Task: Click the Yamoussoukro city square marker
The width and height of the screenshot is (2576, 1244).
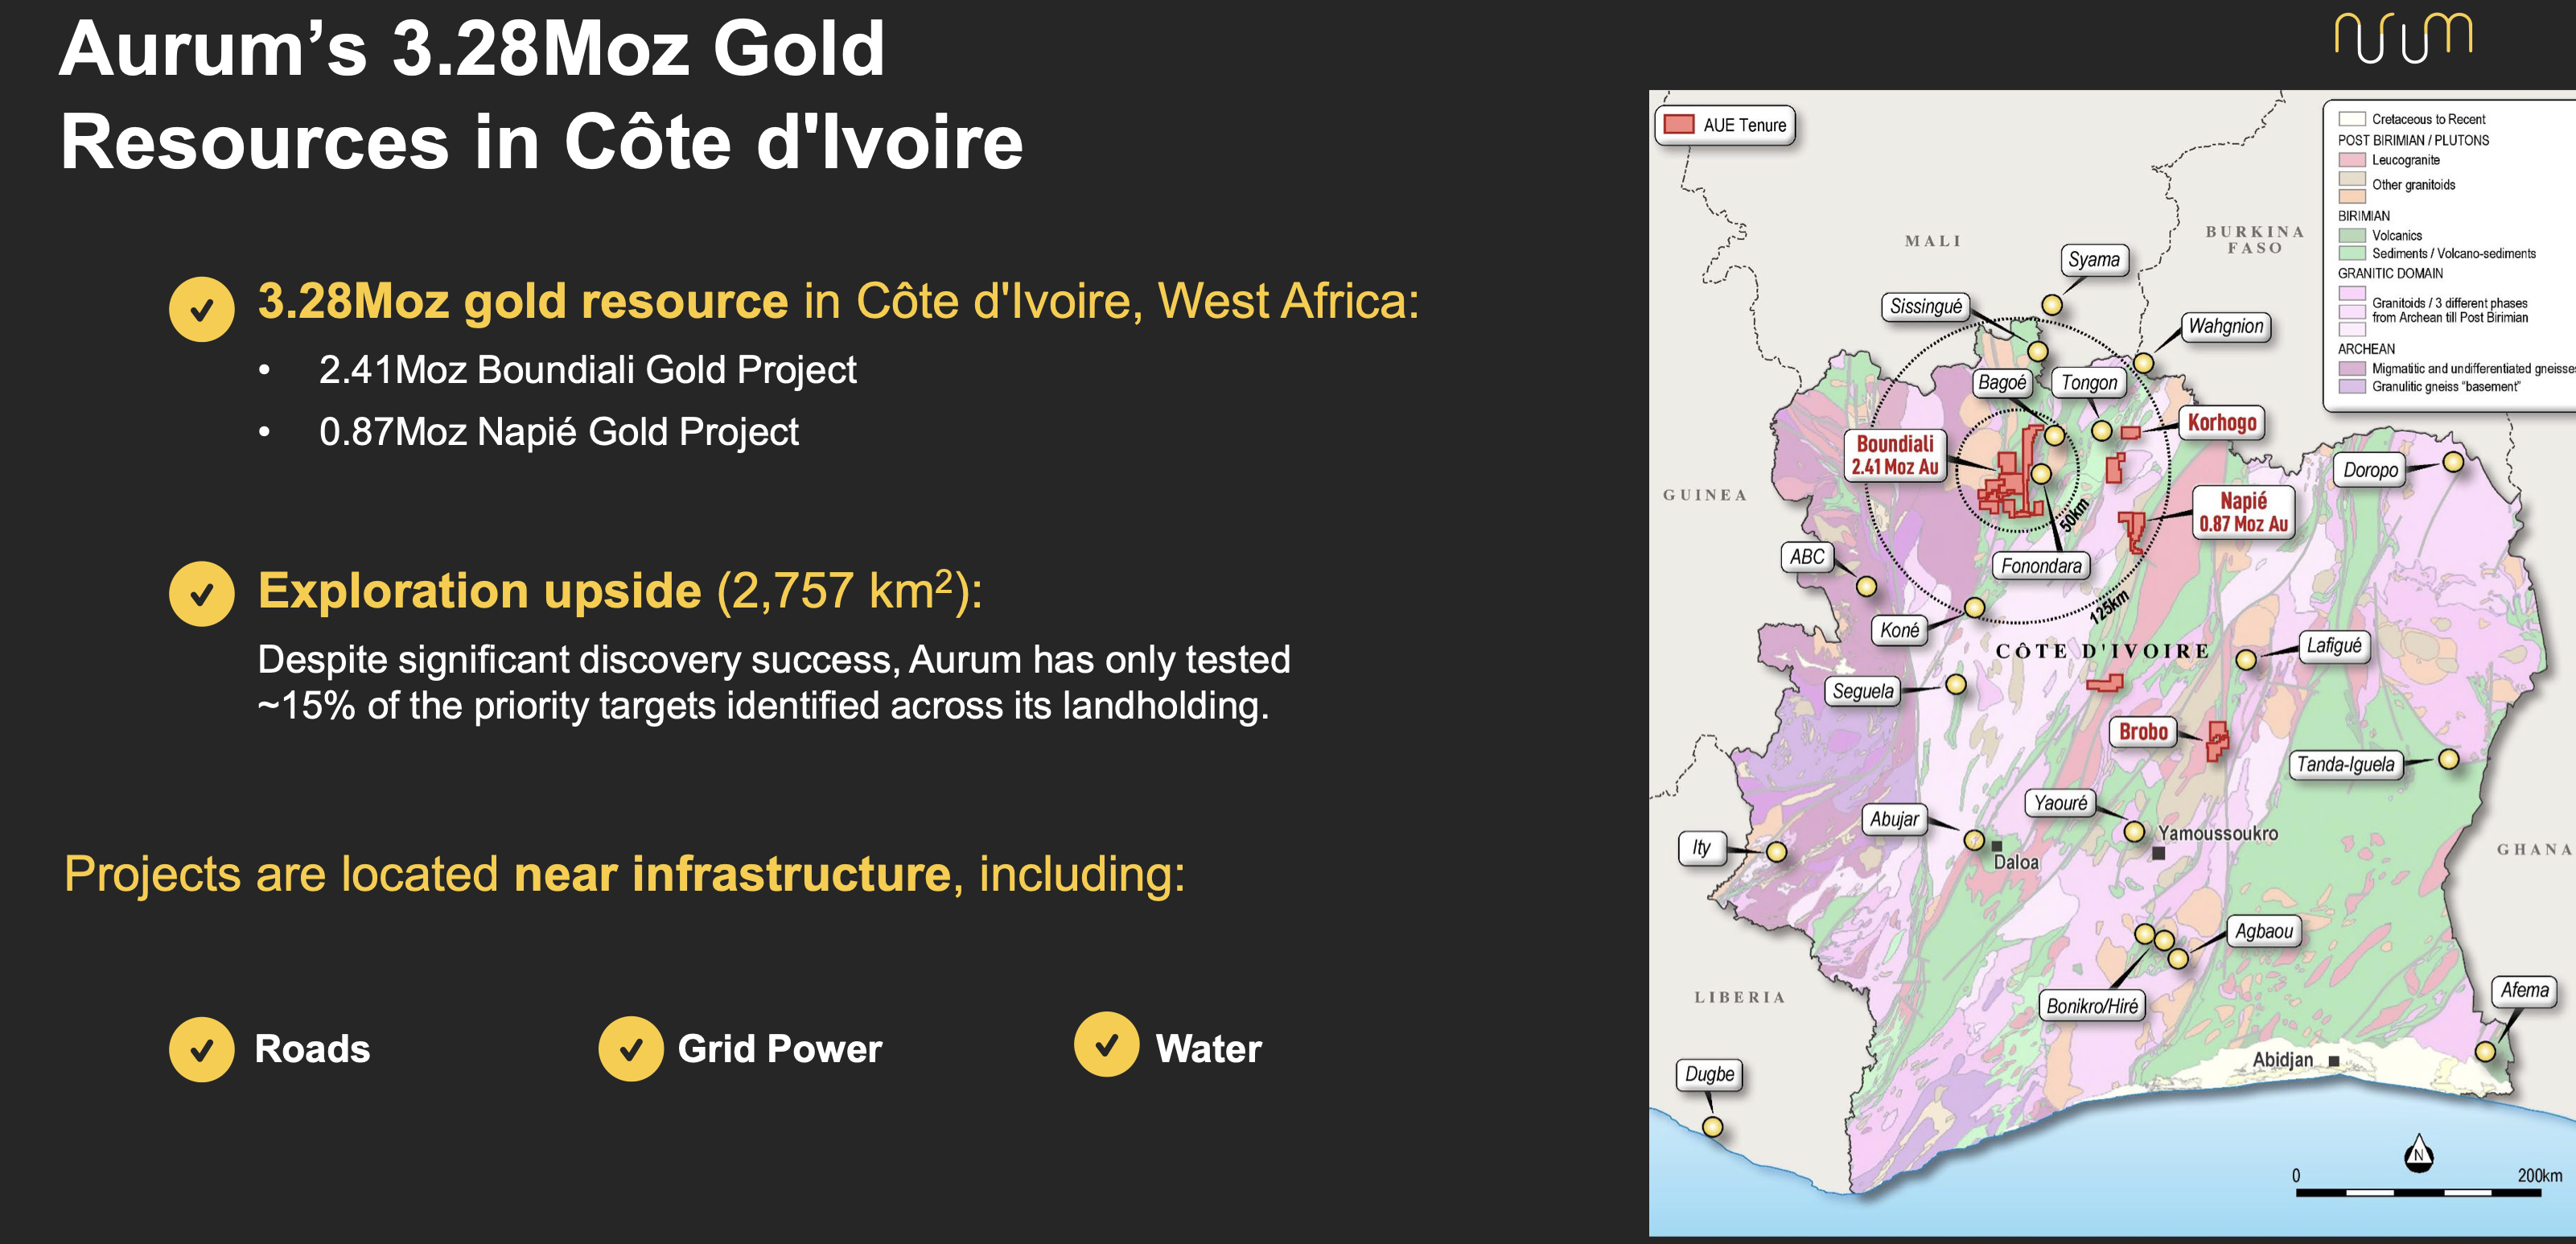Action: click(x=2158, y=853)
